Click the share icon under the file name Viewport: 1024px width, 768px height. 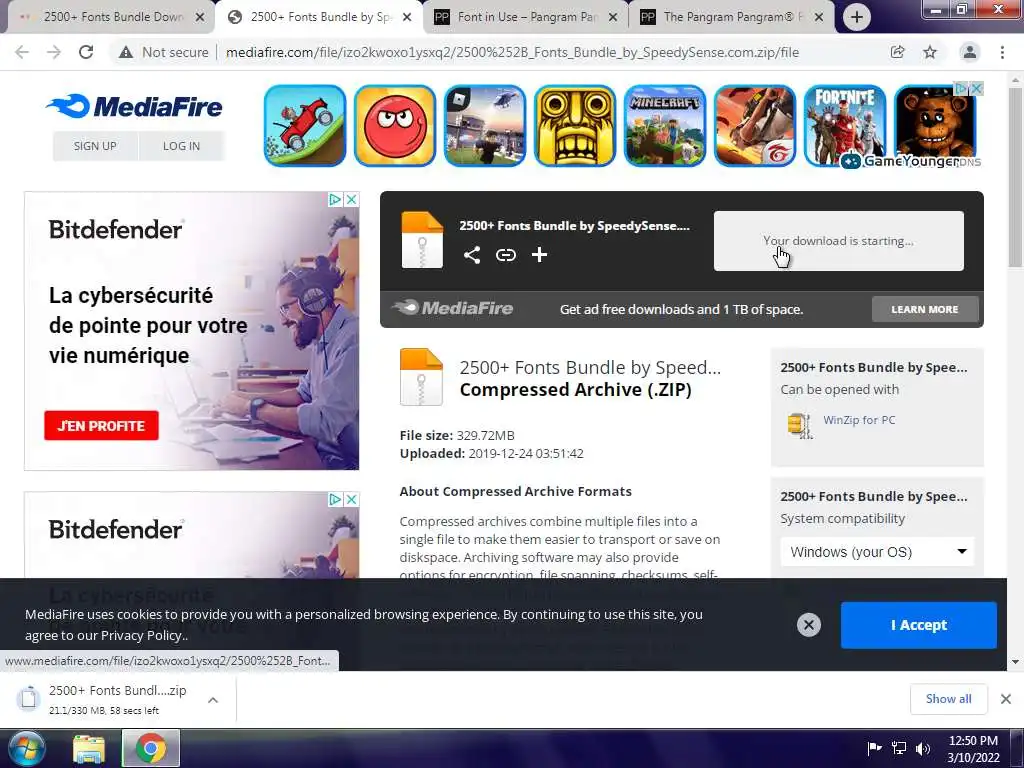pos(472,255)
